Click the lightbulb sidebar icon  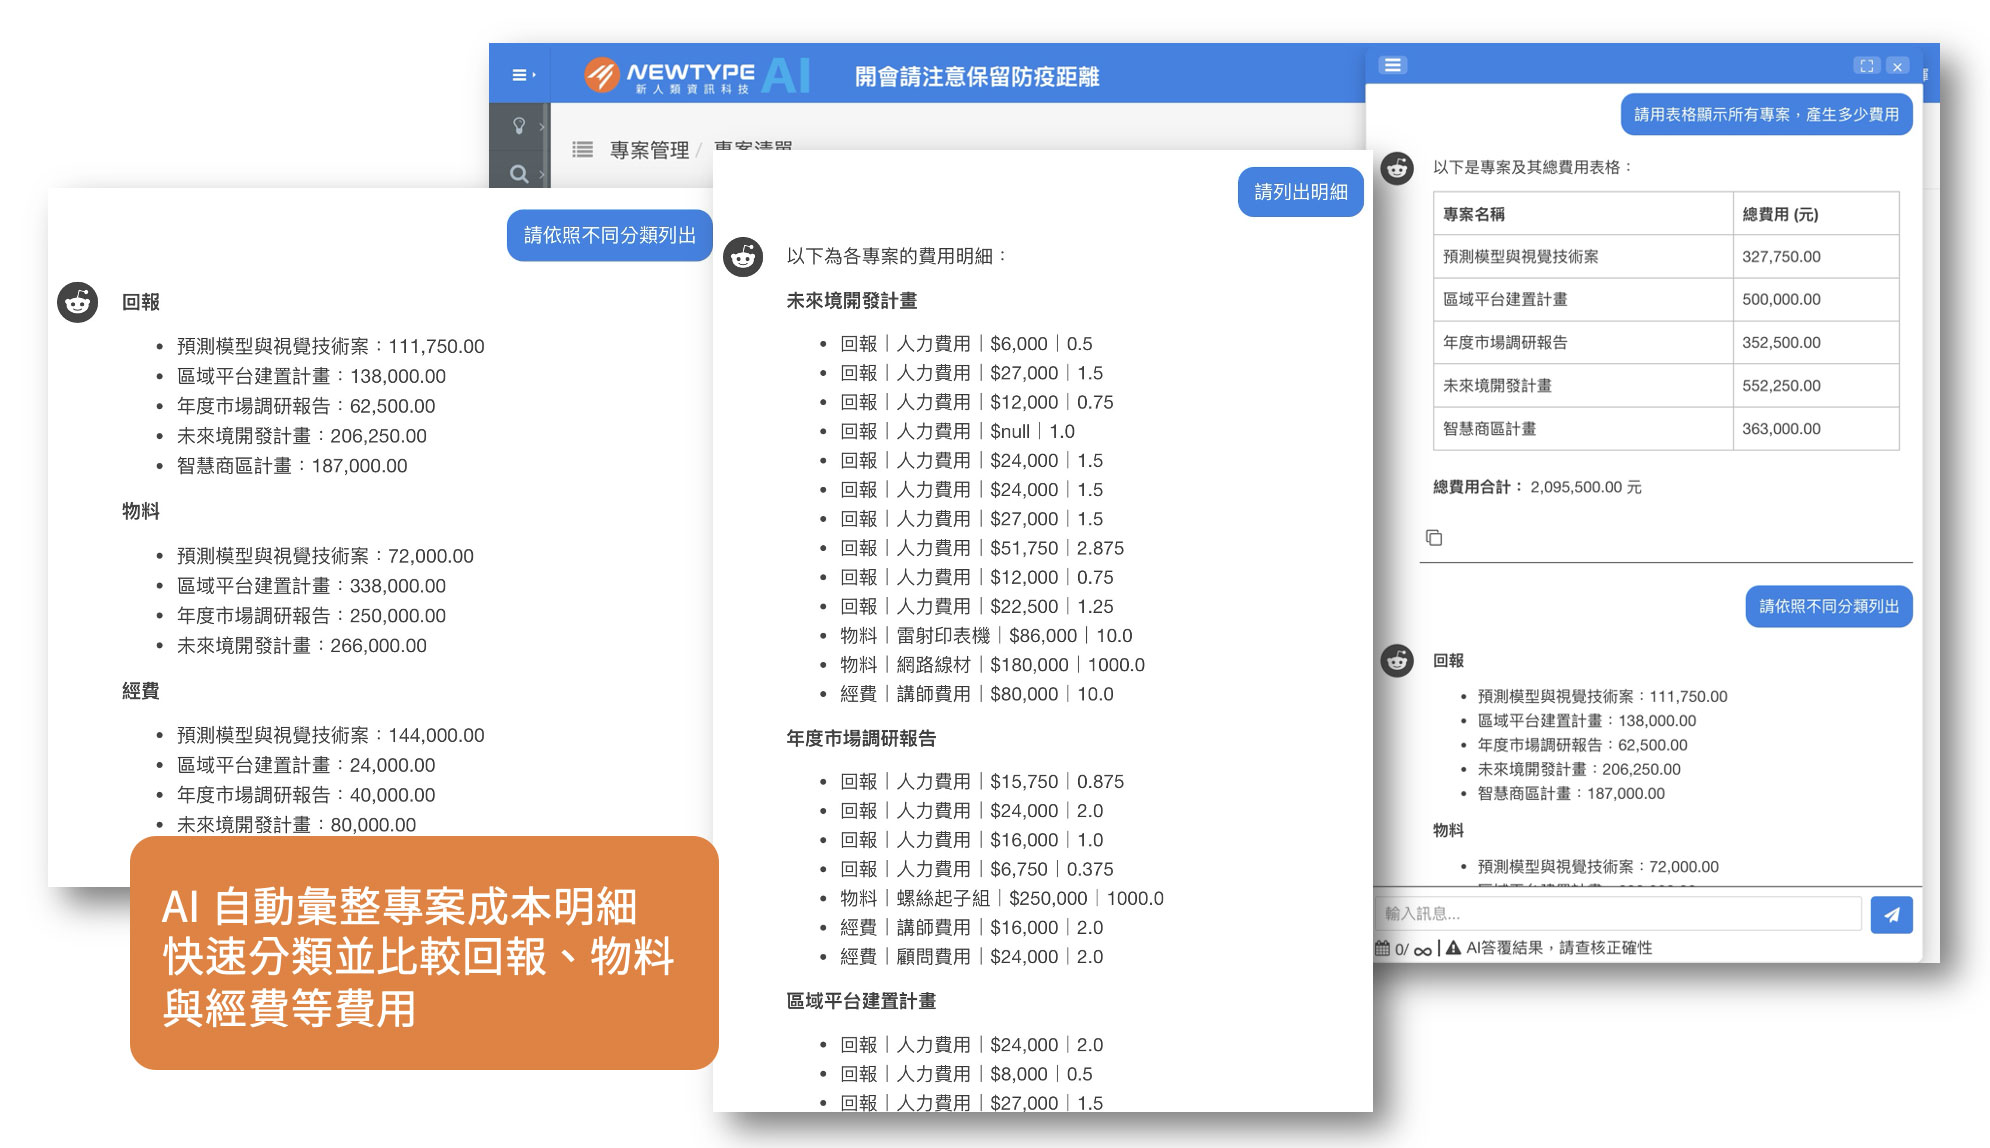(519, 126)
